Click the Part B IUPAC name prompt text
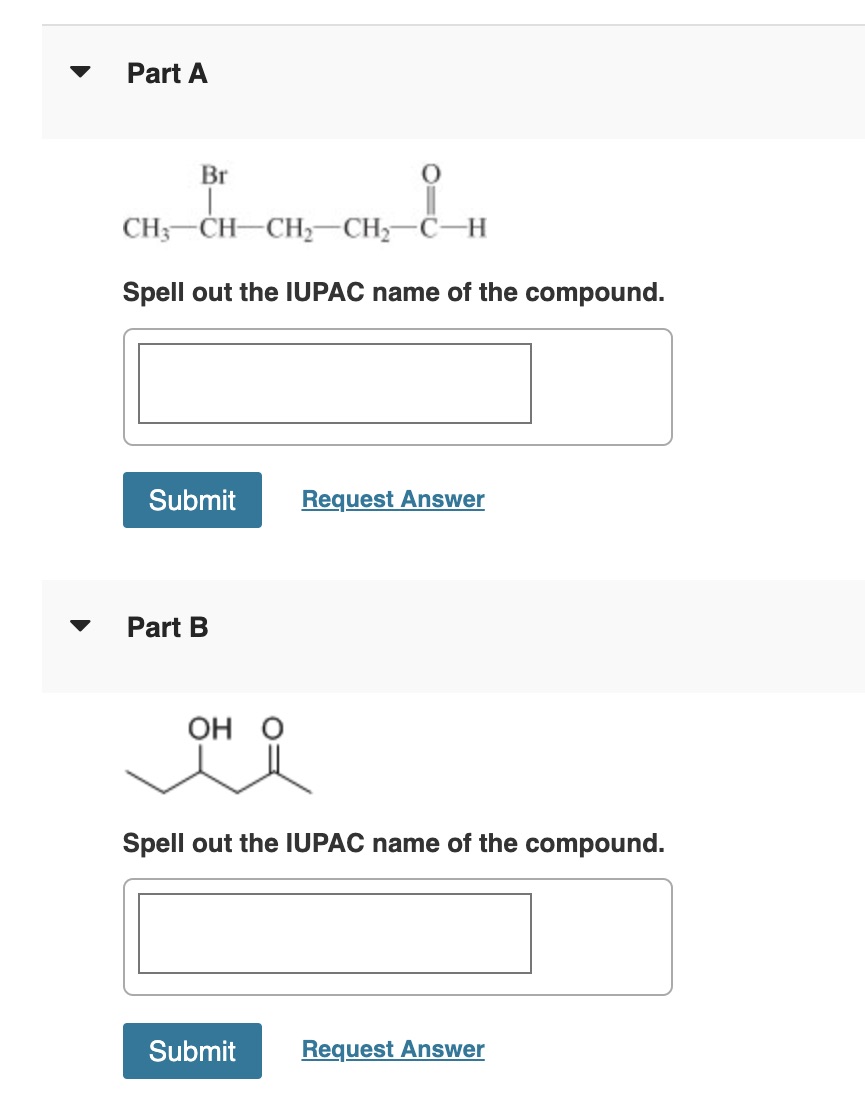 395,843
